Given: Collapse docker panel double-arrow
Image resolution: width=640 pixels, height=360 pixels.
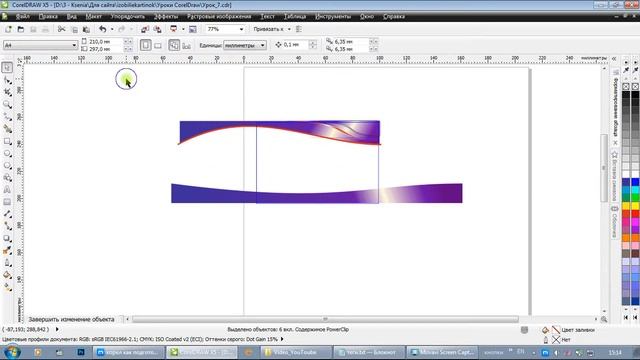Looking at the screenshot, I should [614, 59].
